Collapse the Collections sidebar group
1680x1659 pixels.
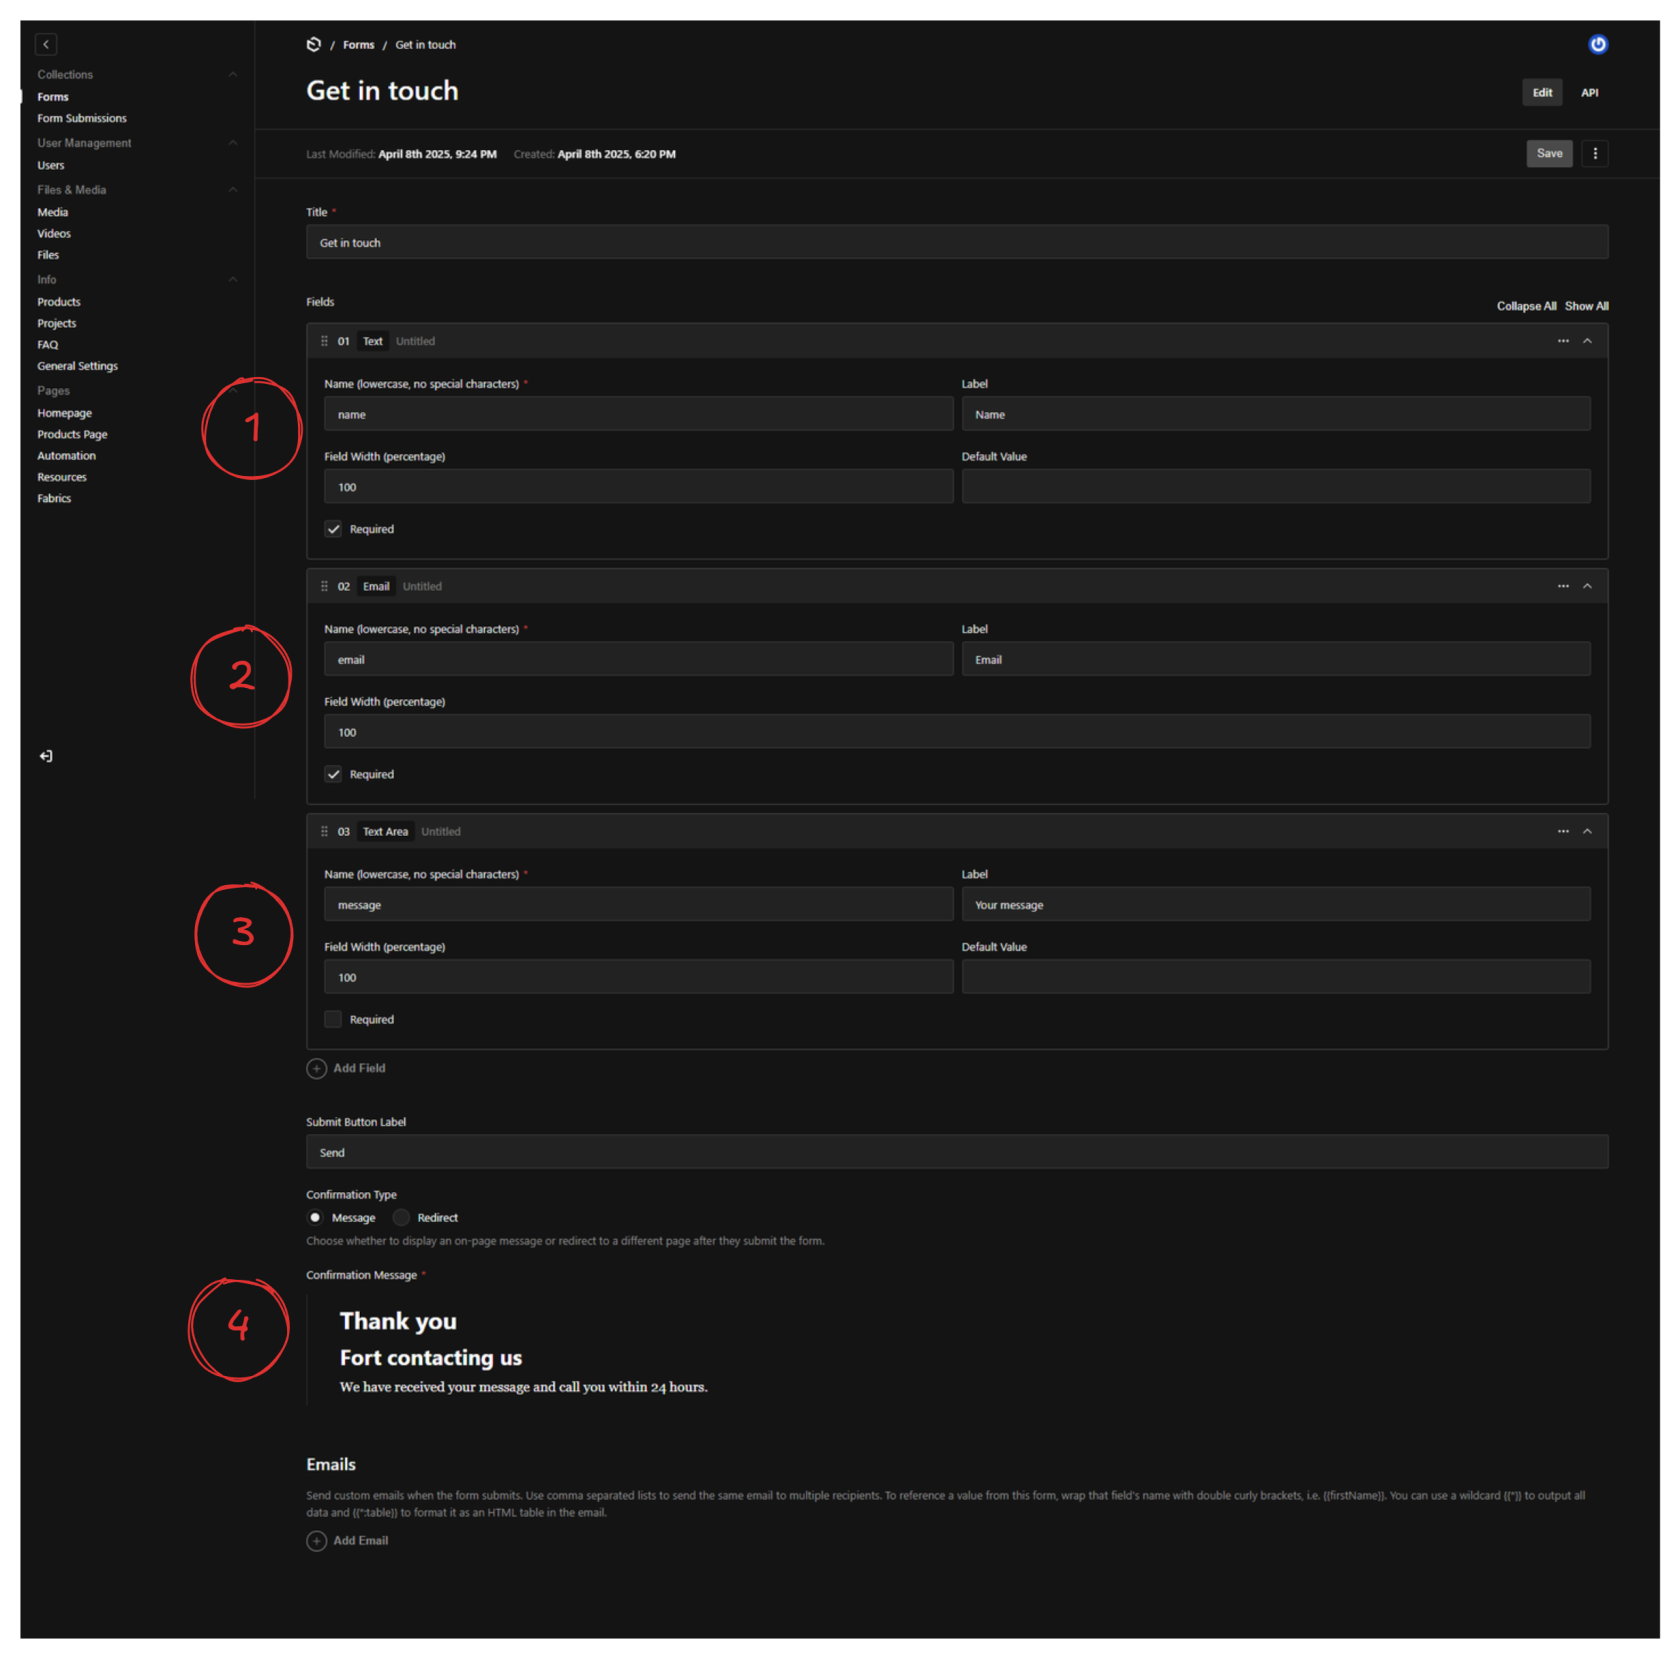[233, 74]
